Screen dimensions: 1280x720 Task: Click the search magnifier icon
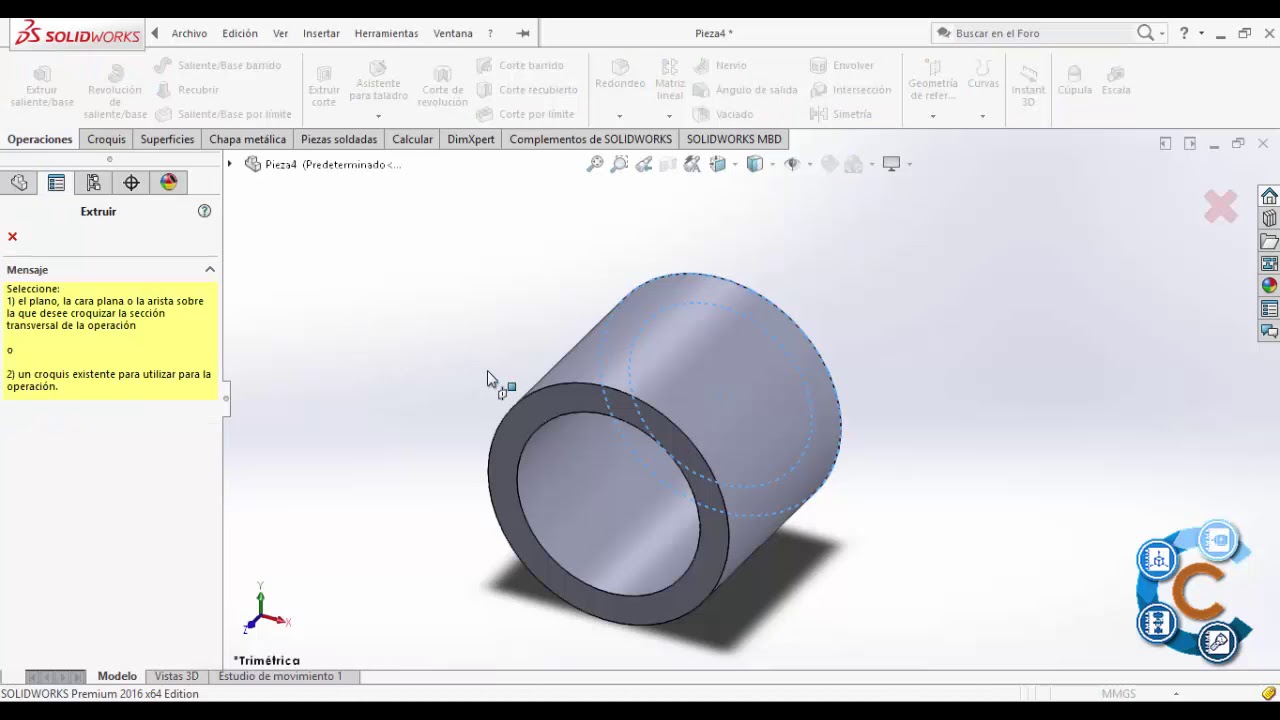pyautogui.click(x=1145, y=33)
